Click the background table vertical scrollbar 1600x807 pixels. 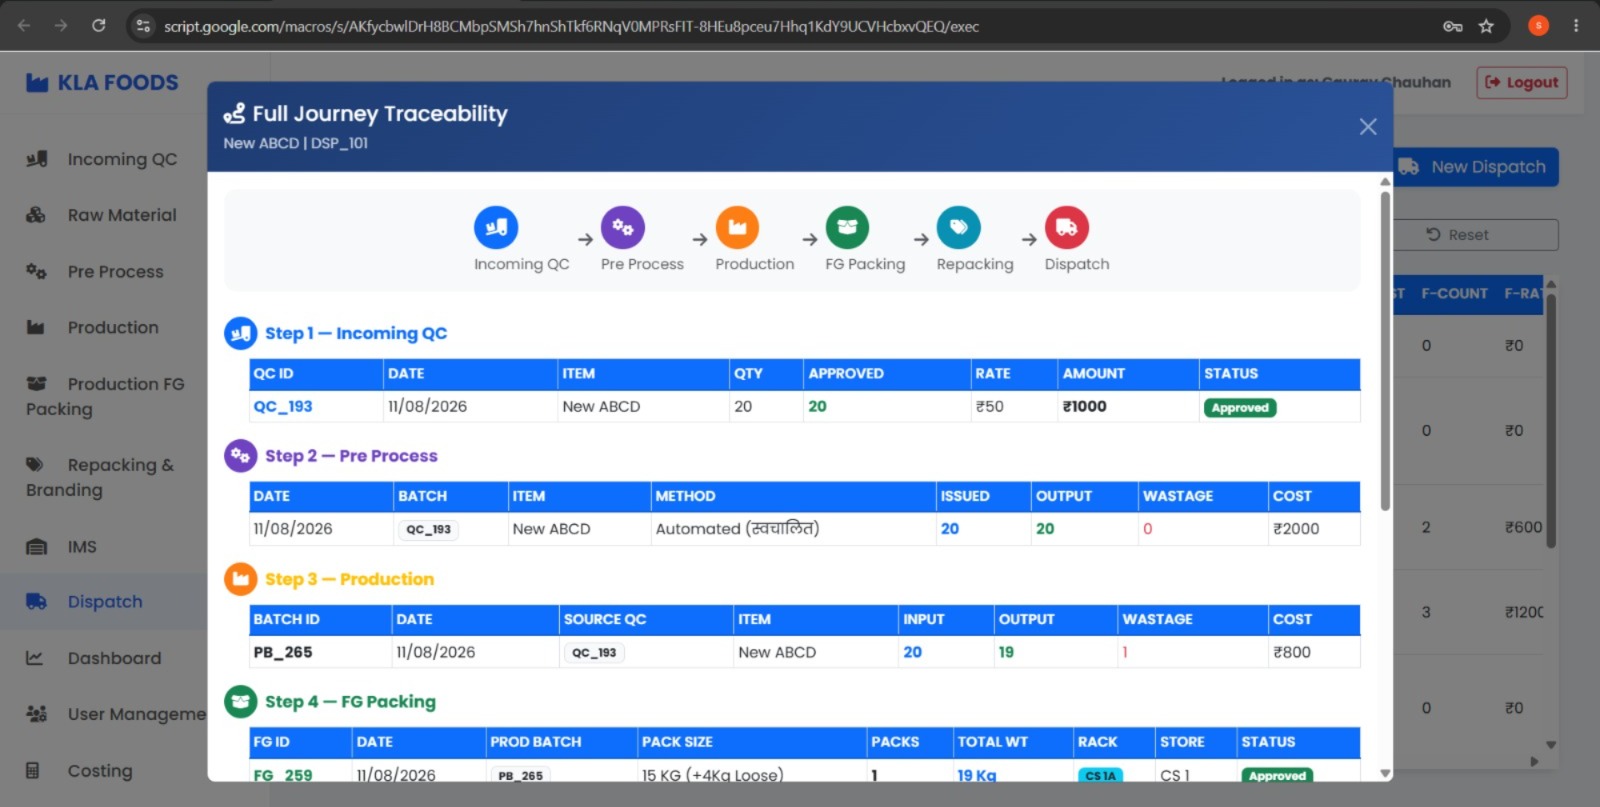coord(1551,420)
